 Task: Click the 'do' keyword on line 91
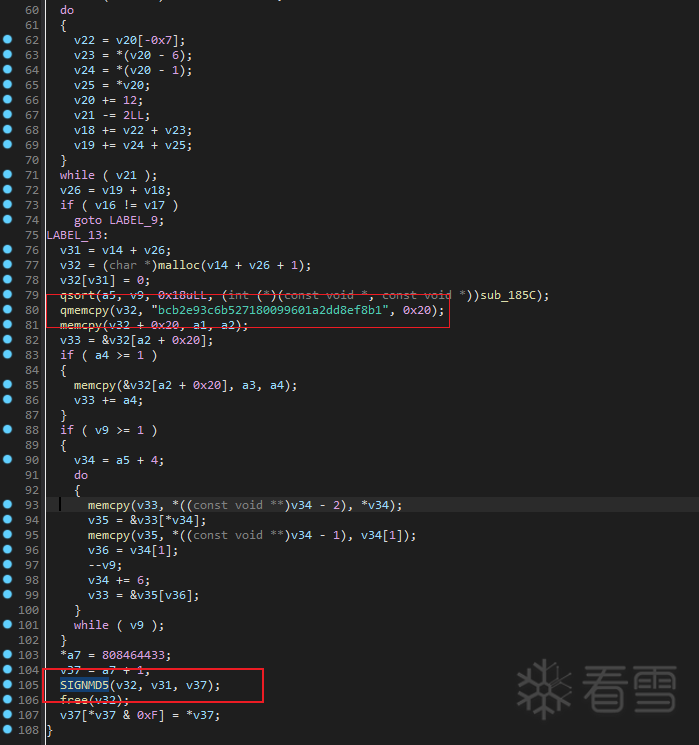pyautogui.click(x=81, y=475)
